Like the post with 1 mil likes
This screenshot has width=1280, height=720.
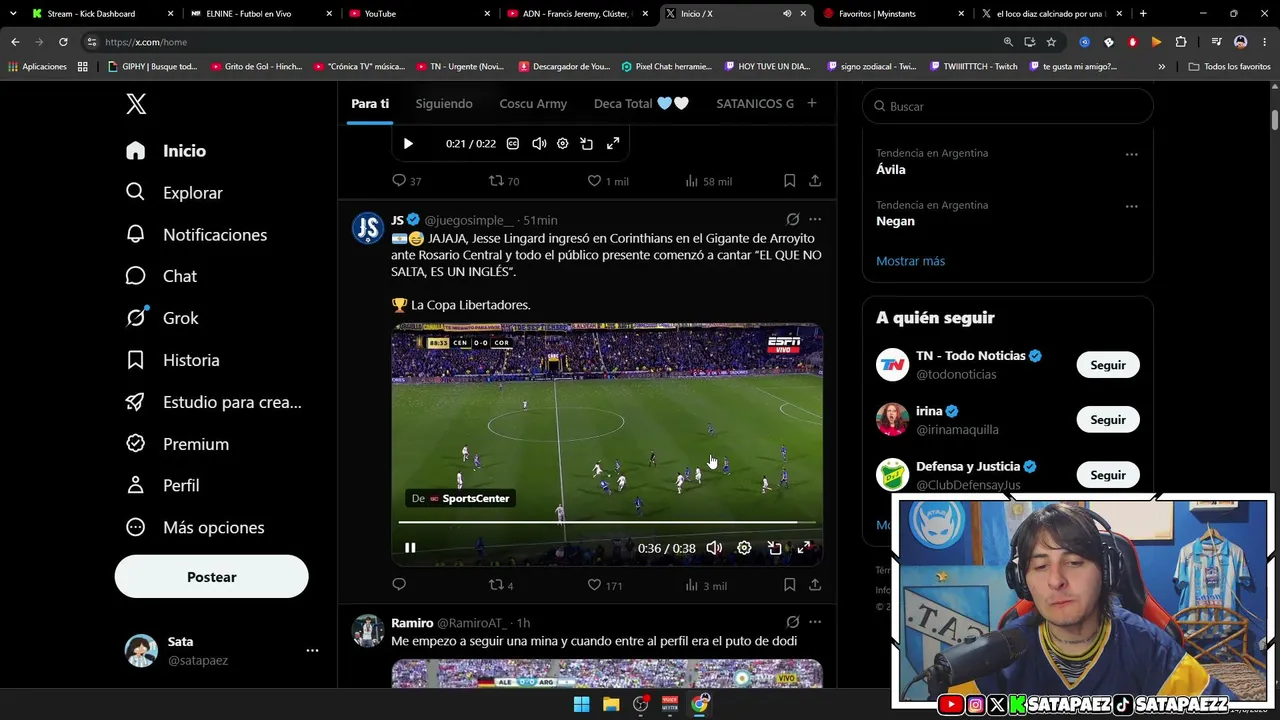coord(608,181)
